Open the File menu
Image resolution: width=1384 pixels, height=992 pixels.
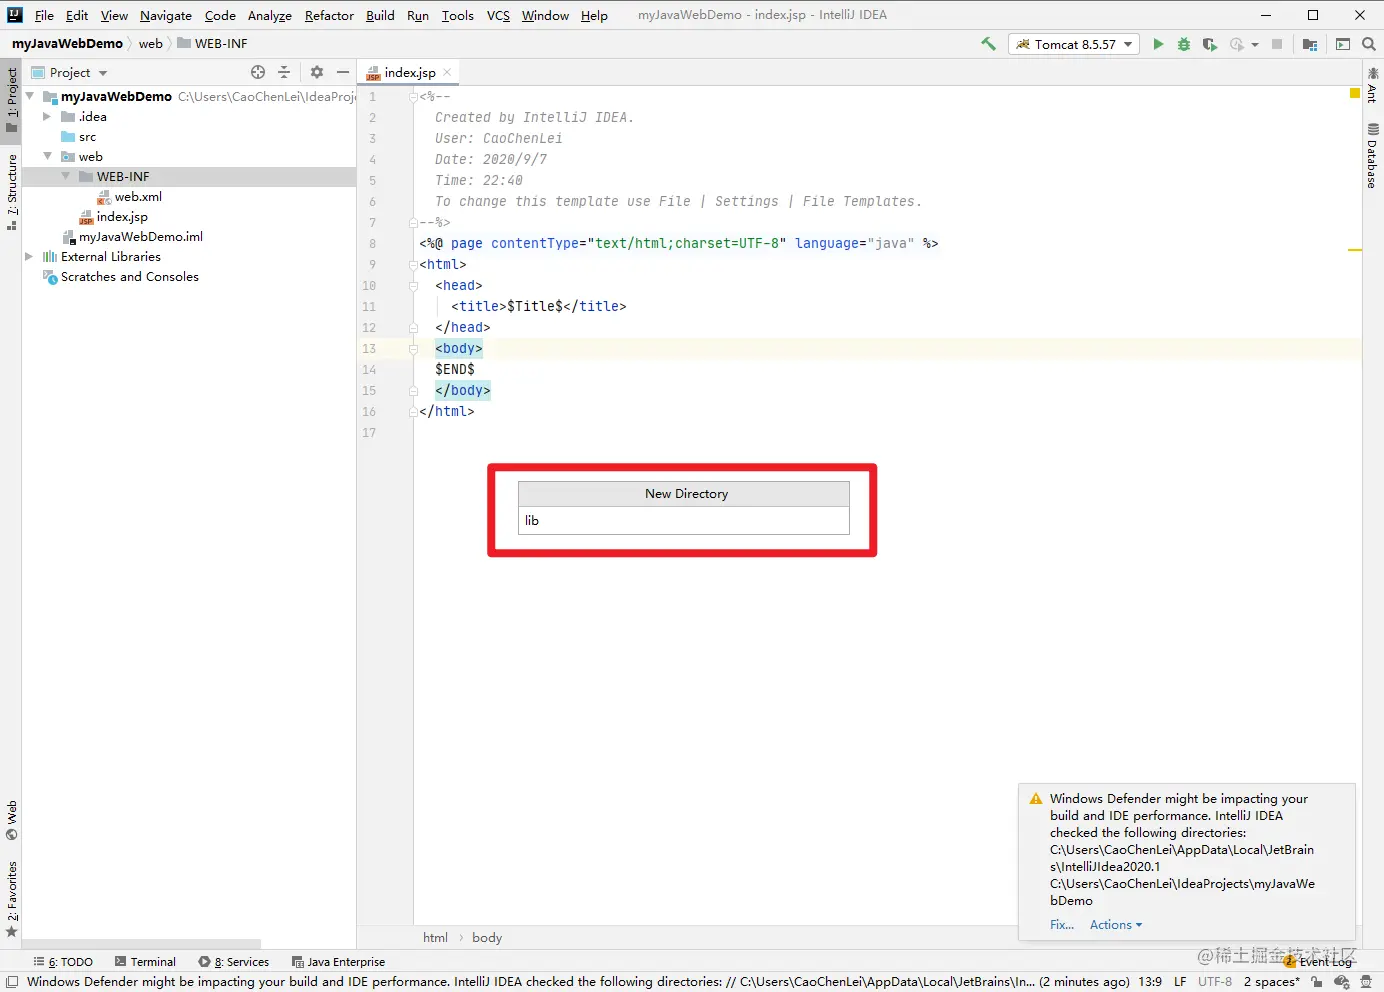tap(44, 15)
